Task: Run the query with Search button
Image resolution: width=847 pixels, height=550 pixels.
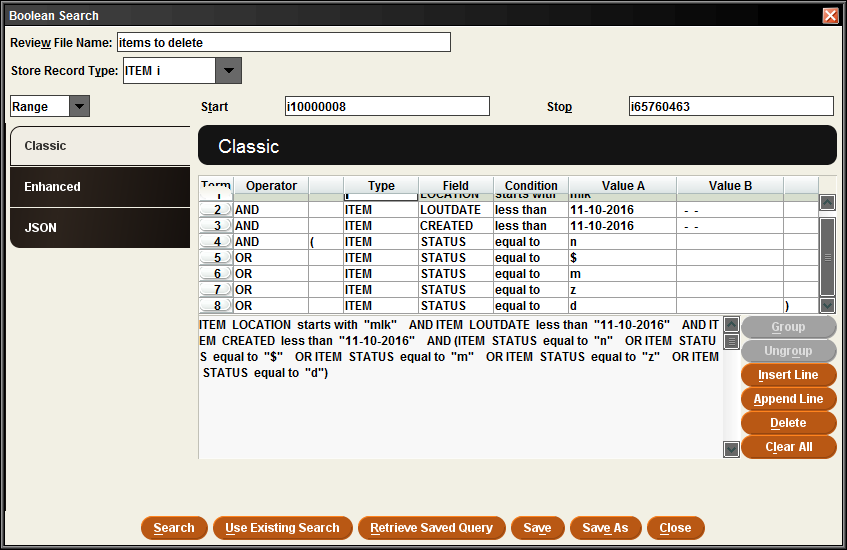Action: (x=174, y=528)
